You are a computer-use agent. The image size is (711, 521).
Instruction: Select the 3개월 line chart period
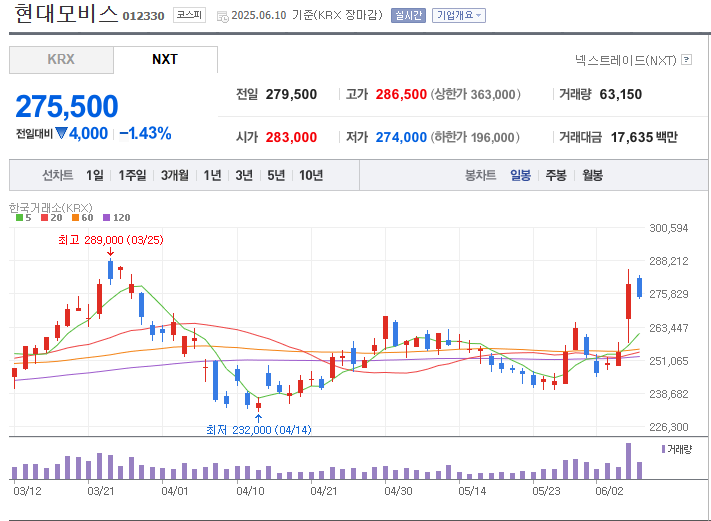[x=175, y=175]
